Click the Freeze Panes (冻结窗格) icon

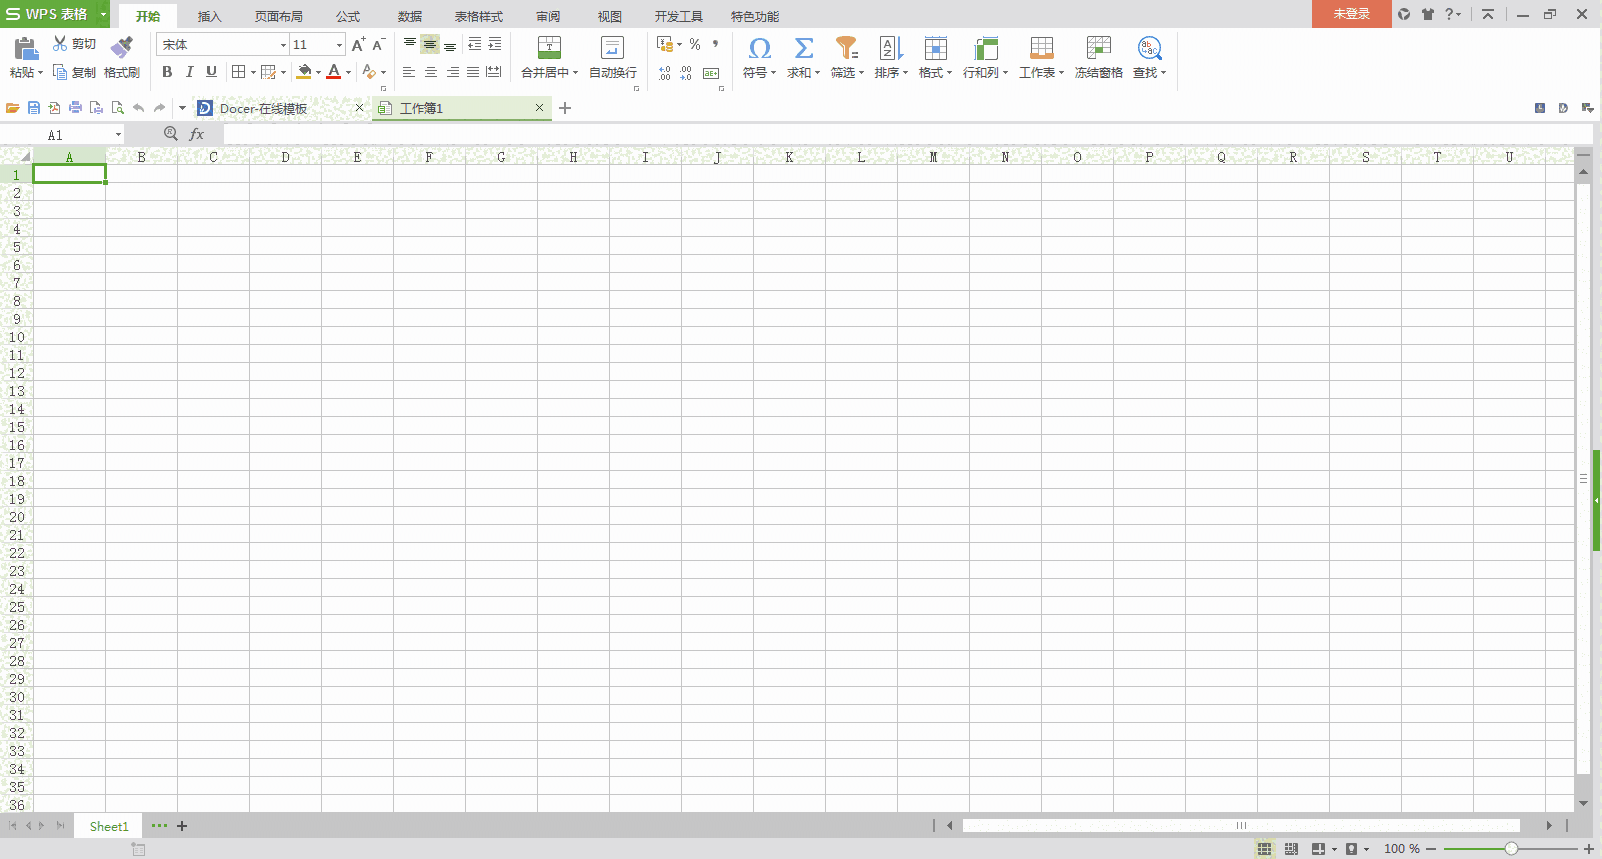1098,48
